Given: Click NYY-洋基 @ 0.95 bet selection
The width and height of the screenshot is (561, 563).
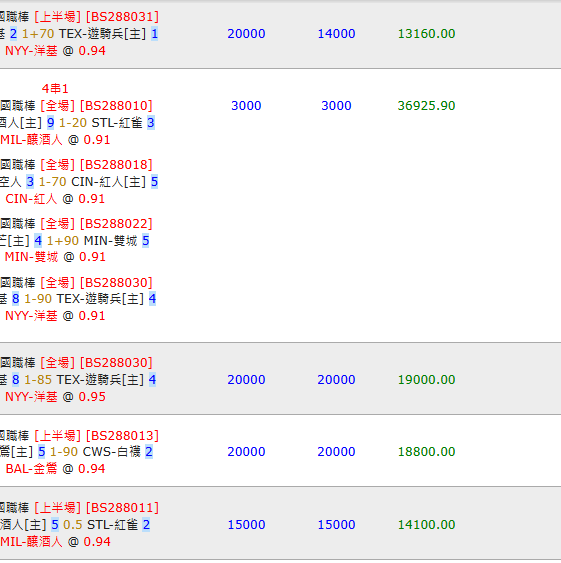Looking at the screenshot, I should [x=55, y=397].
